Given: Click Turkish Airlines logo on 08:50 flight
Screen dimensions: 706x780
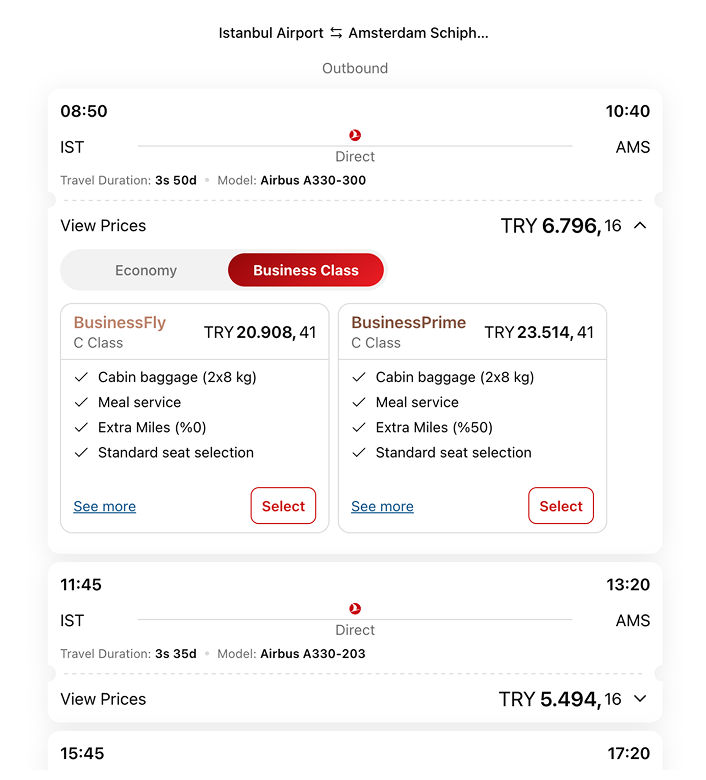Looking at the screenshot, I should point(355,135).
